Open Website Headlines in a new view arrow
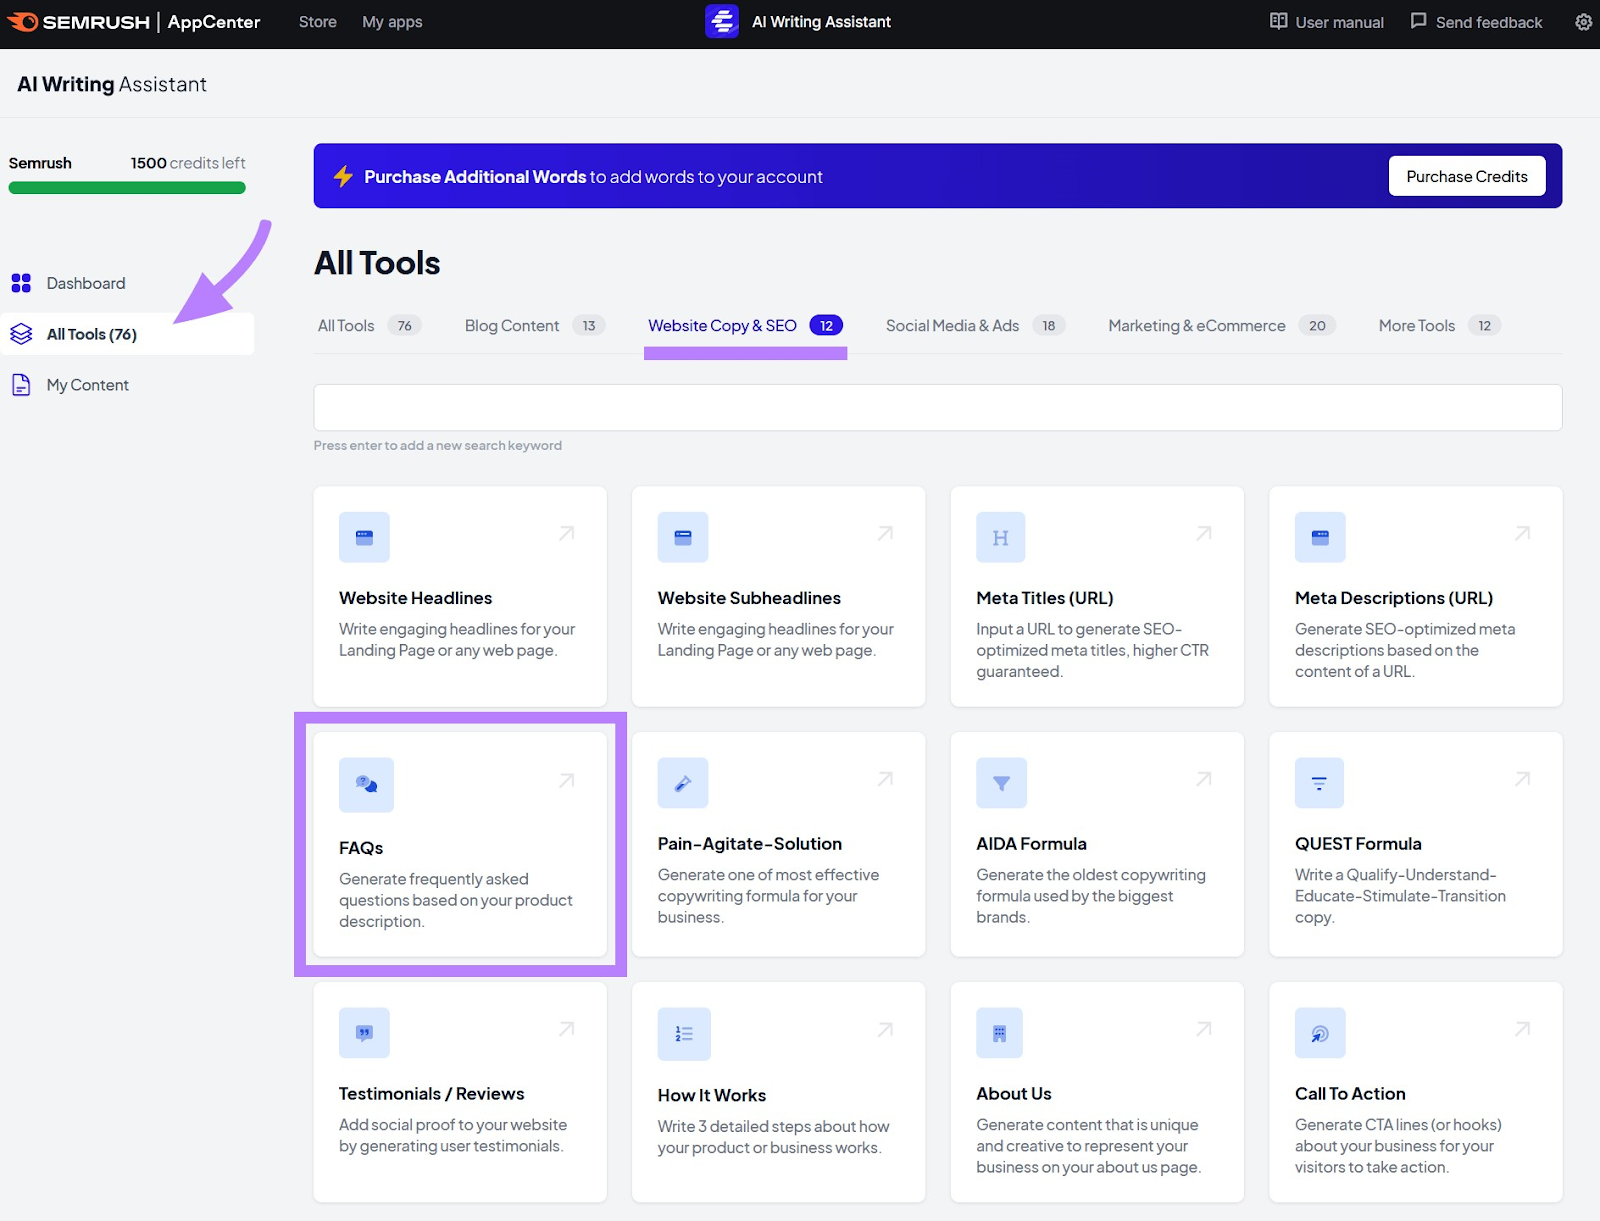 click(x=566, y=534)
